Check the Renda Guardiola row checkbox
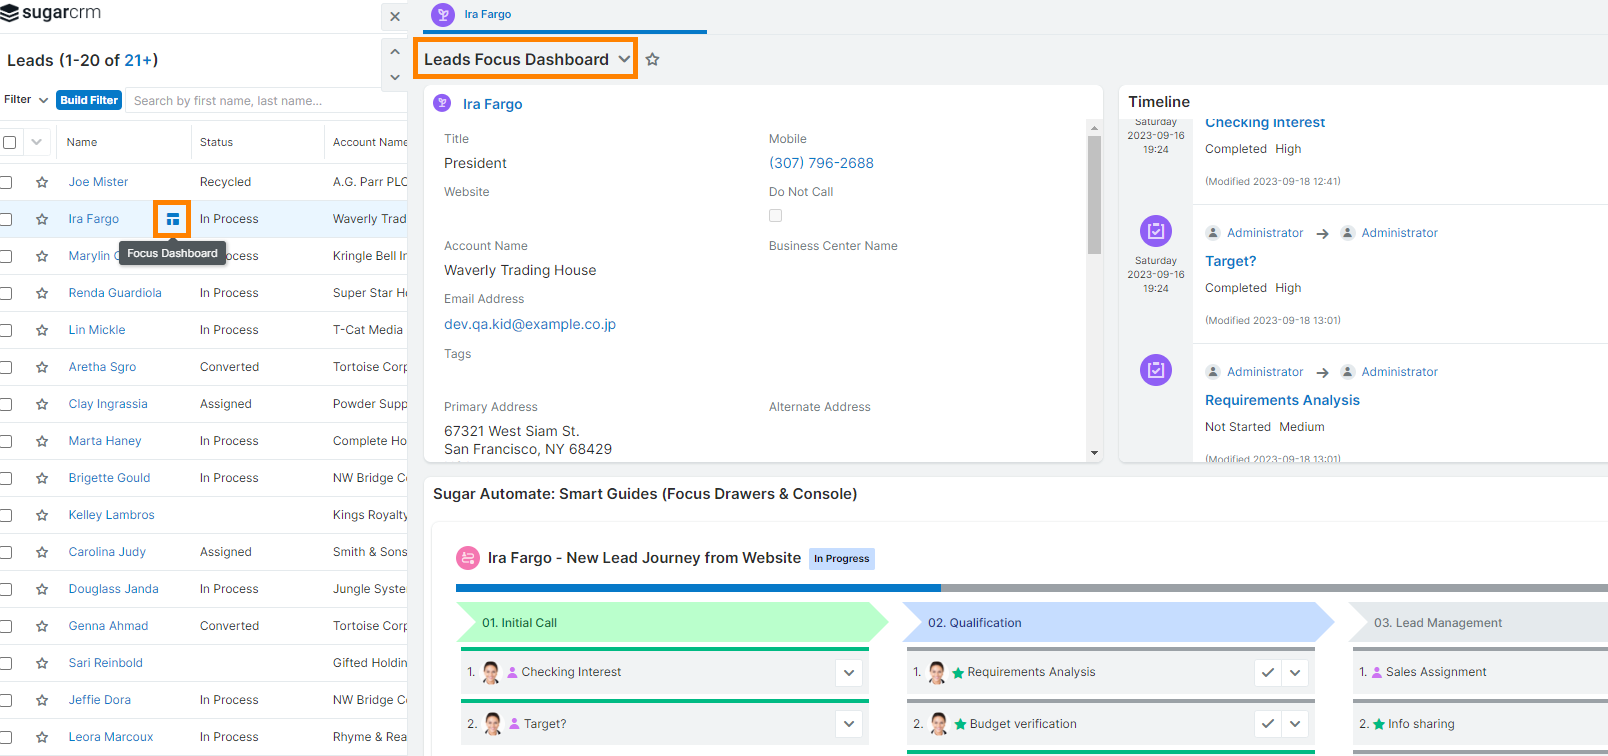The height and width of the screenshot is (756, 1608). click(x=6, y=293)
